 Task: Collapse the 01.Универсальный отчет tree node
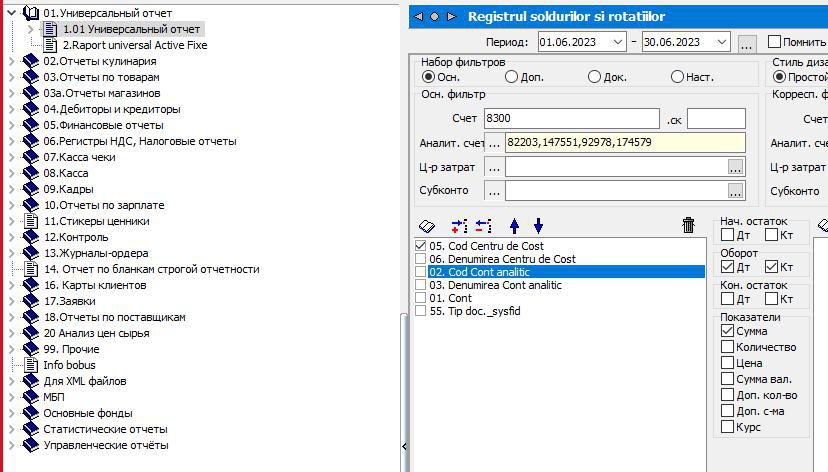click(x=12, y=13)
